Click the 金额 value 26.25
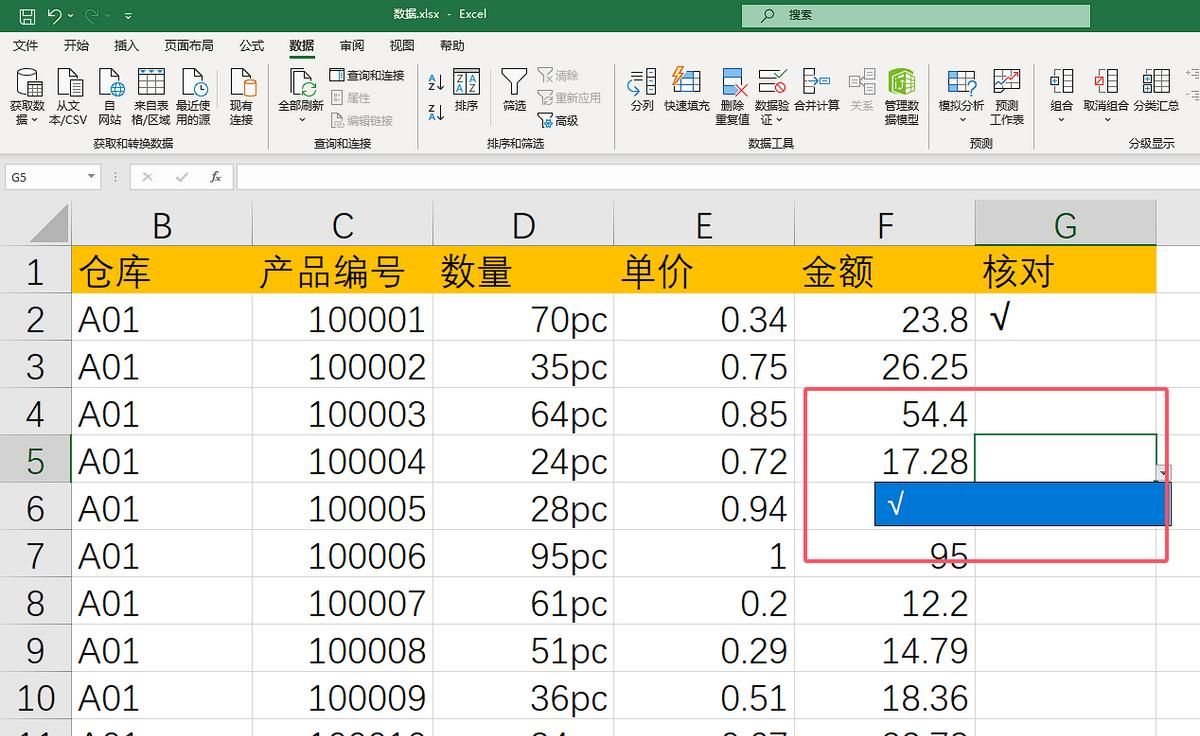Screen dimensions: 1200x736 [885, 366]
